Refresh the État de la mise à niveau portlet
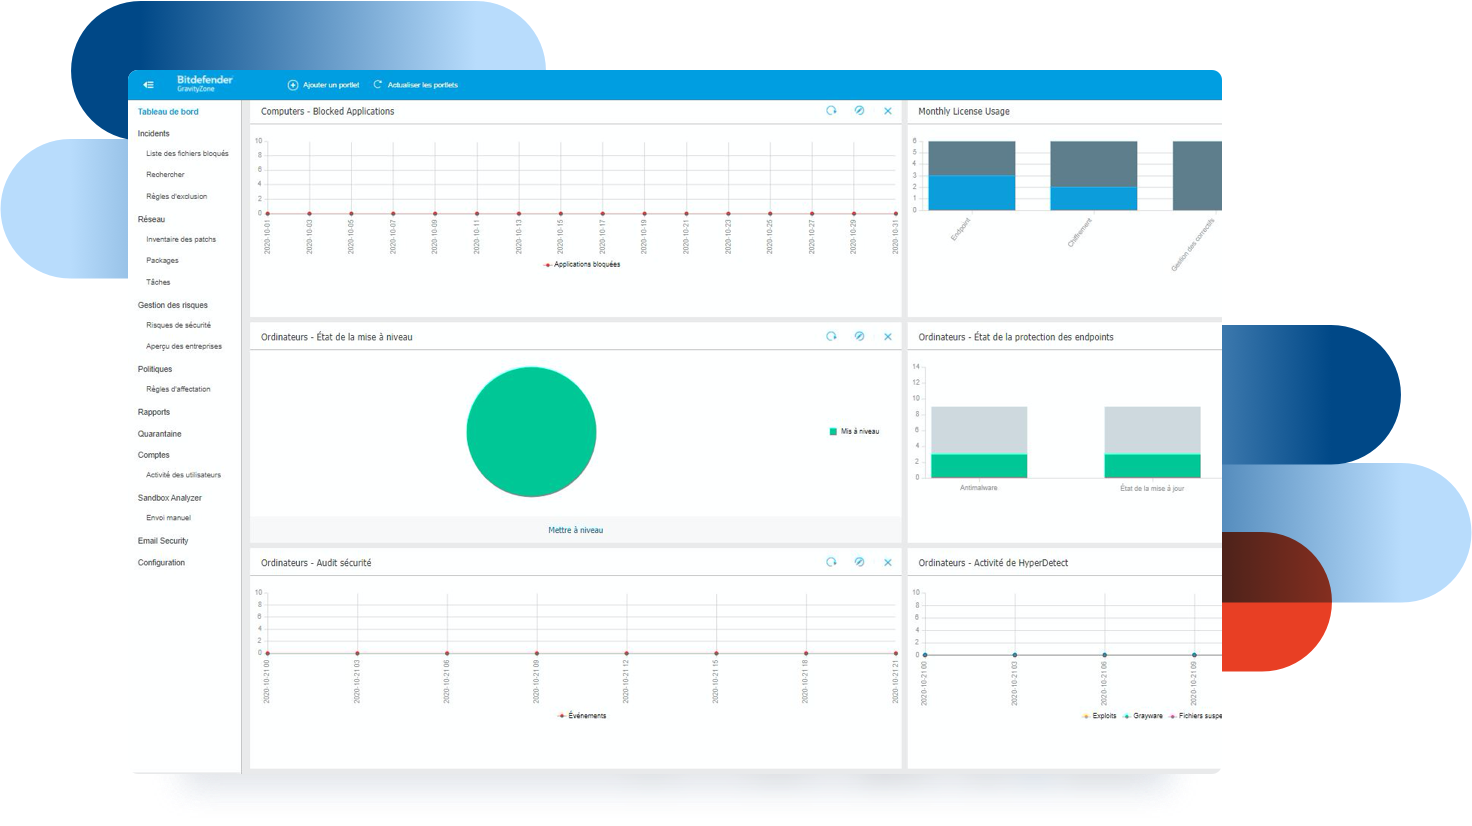1472x826 pixels. (831, 337)
